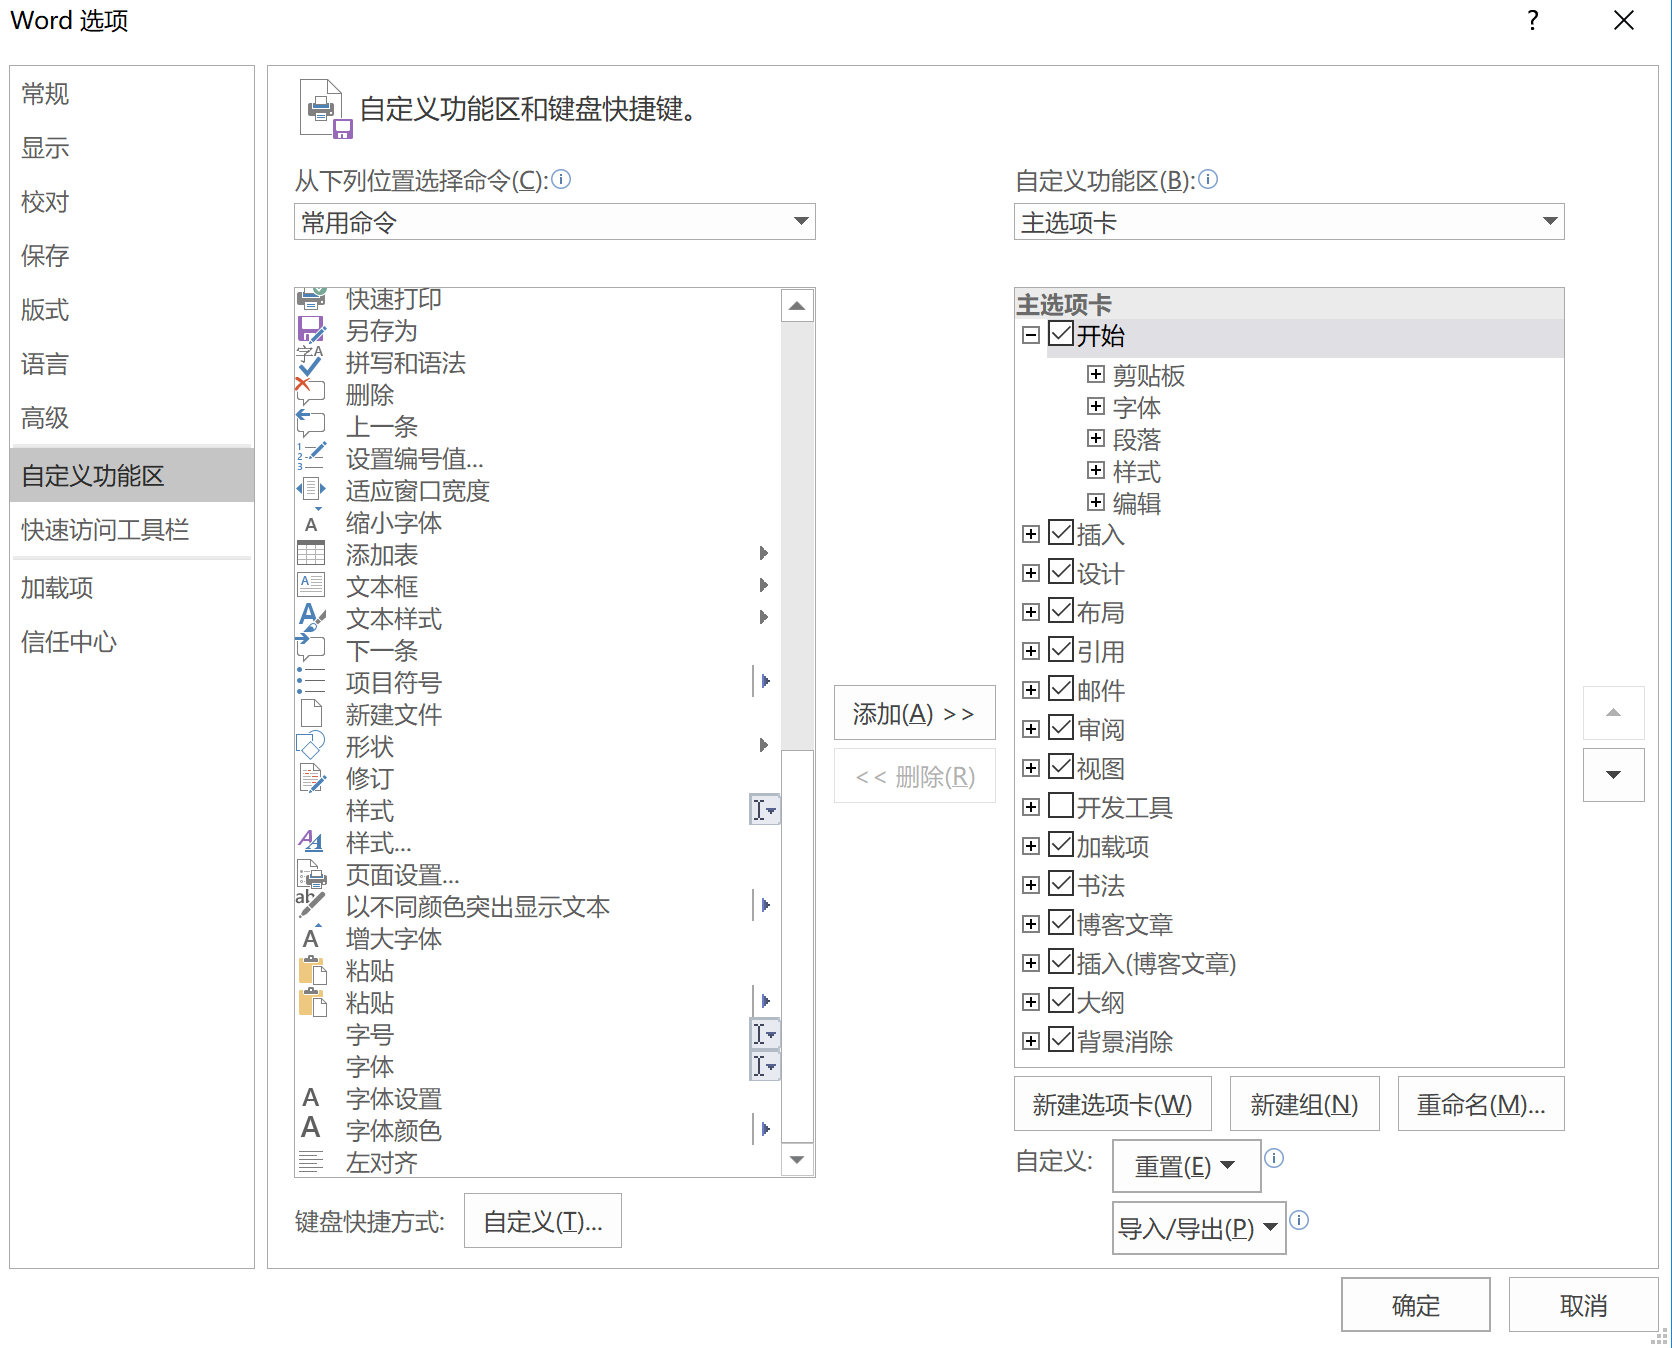Screen dimensions: 1672x1348
Task: Click the shrink font (缩小字体) icon
Action: pyautogui.click(x=311, y=521)
